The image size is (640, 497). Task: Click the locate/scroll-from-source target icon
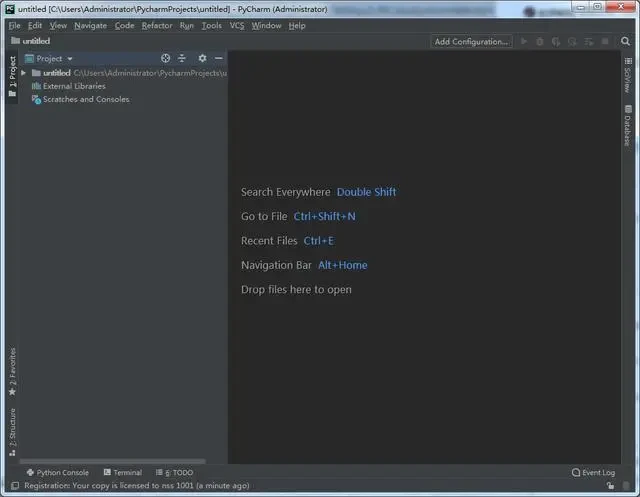(166, 59)
